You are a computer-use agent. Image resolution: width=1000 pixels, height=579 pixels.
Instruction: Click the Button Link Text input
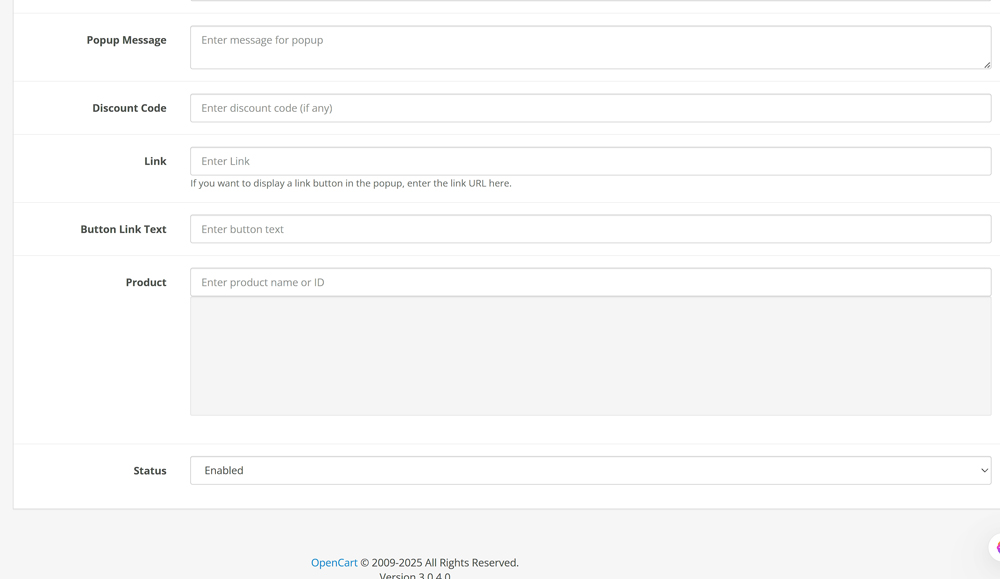click(x=590, y=229)
